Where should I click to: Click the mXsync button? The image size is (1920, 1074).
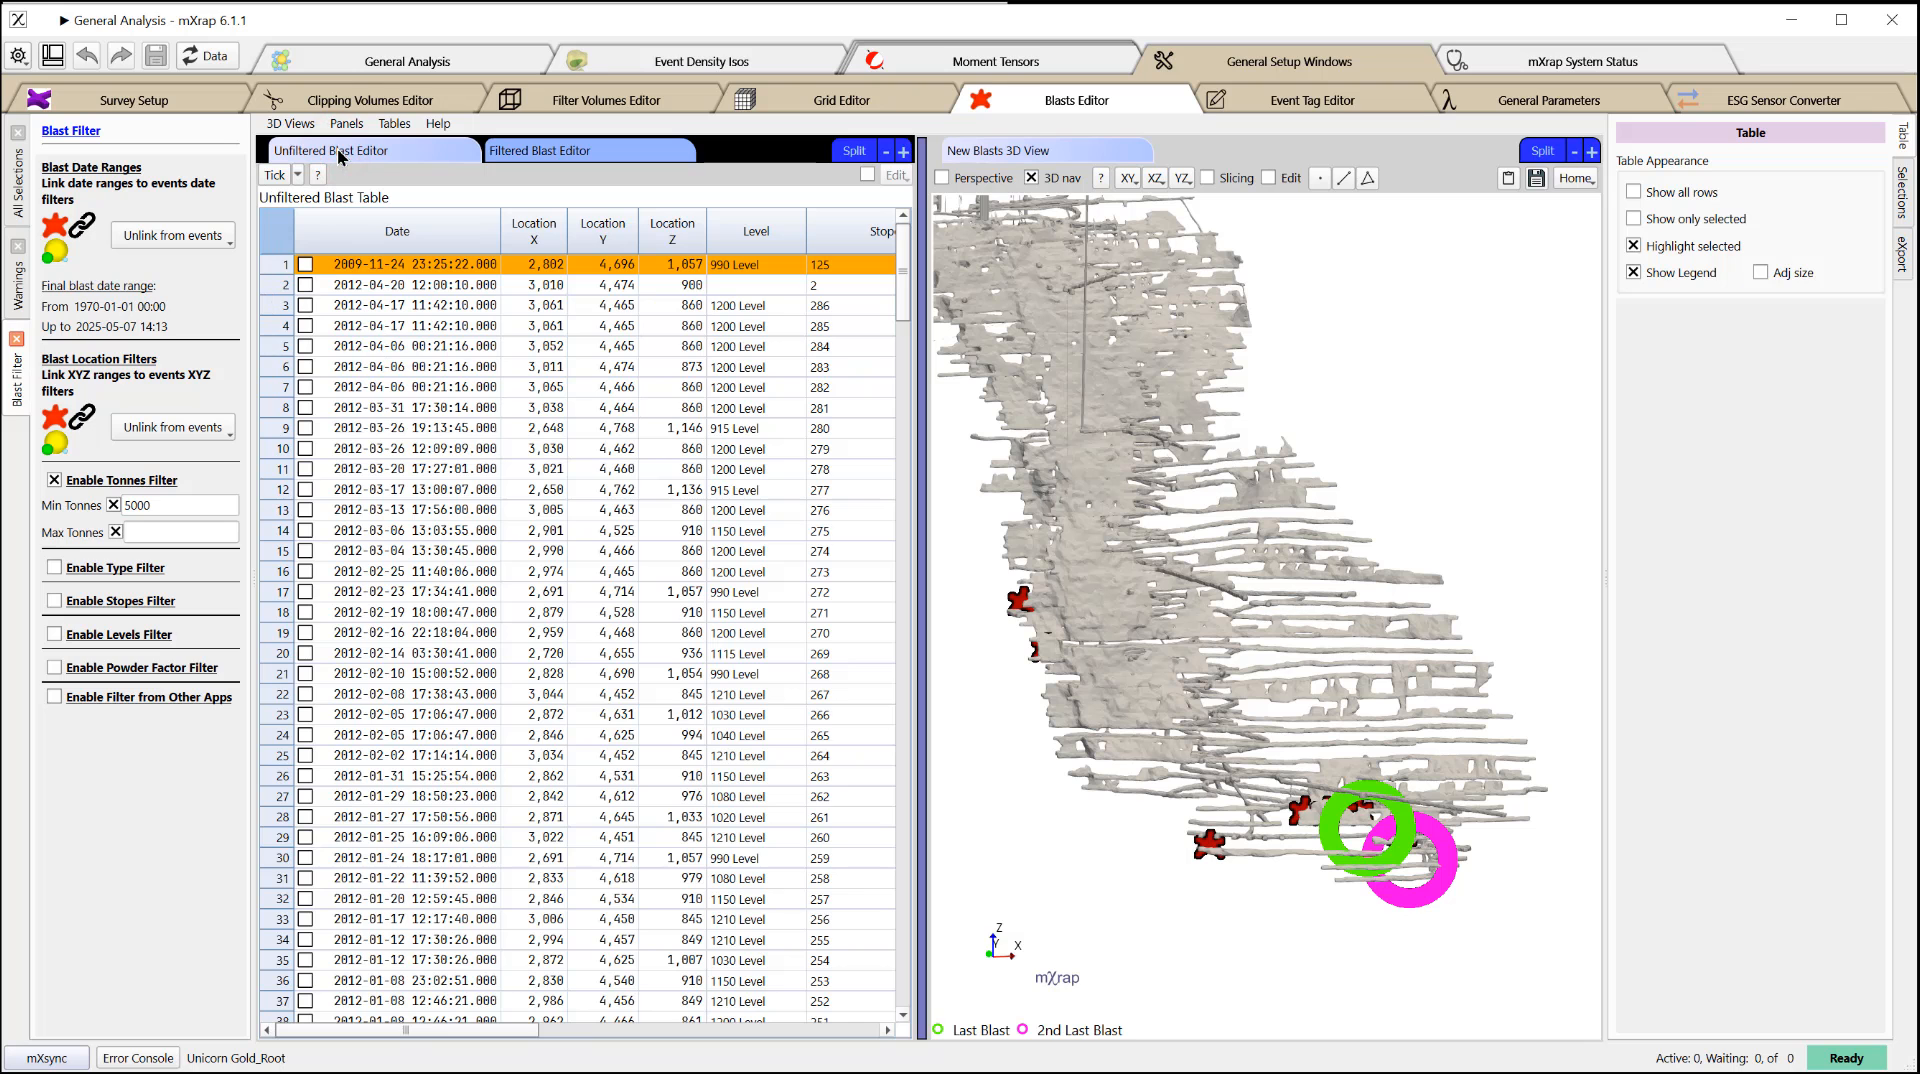click(x=47, y=1058)
